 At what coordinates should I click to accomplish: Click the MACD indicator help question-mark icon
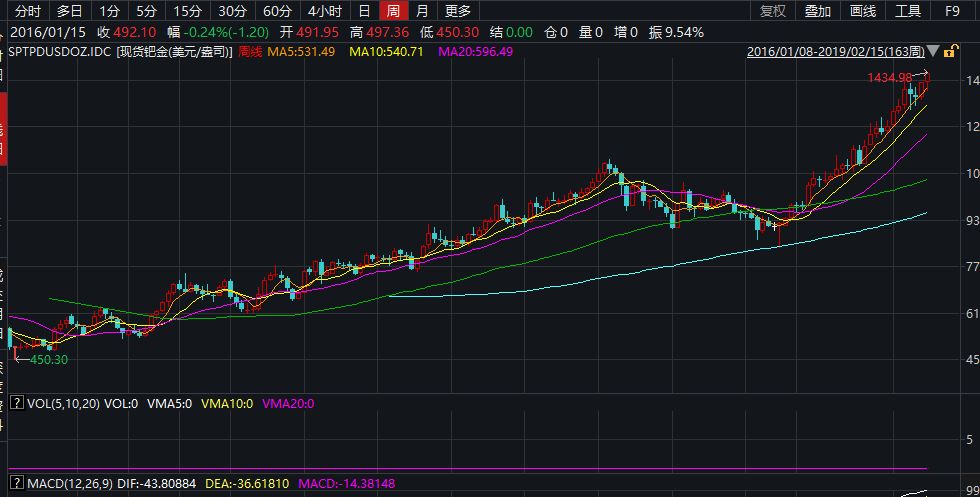pos(15,484)
